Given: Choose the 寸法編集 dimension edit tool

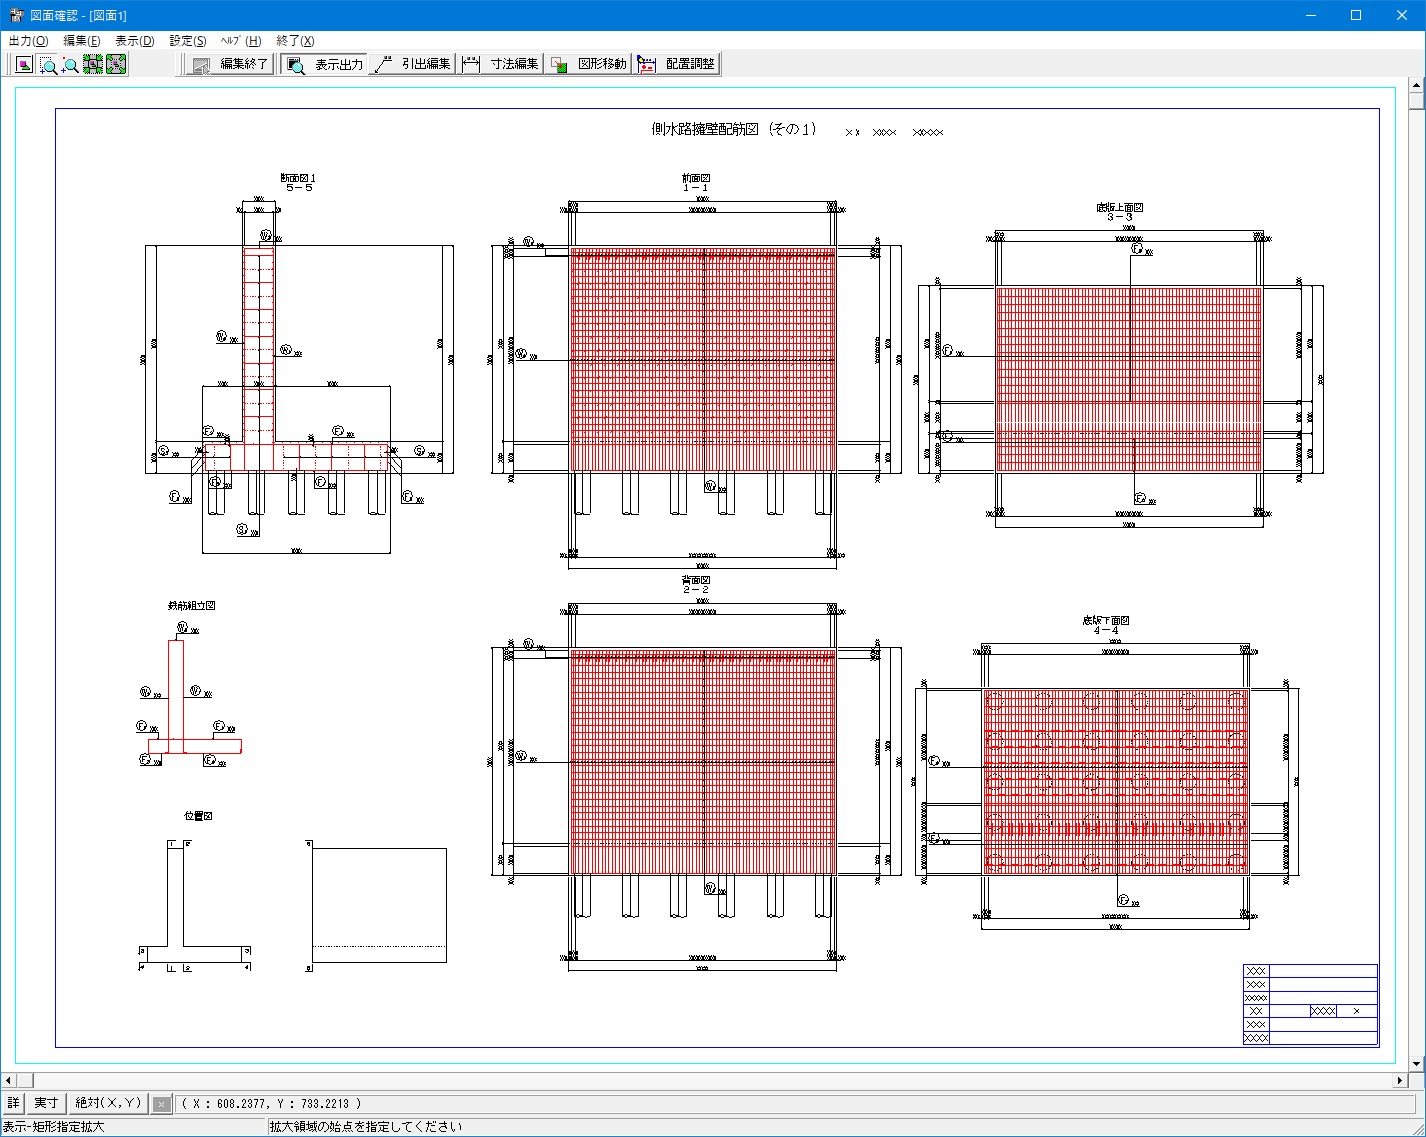Looking at the screenshot, I should 501,65.
